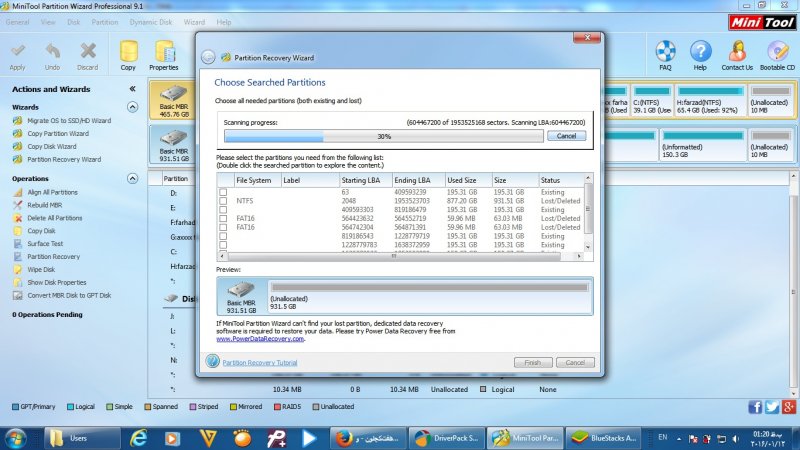Open the General menu
This screenshot has width=800, height=450.
pyautogui.click(x=17, y=22)
